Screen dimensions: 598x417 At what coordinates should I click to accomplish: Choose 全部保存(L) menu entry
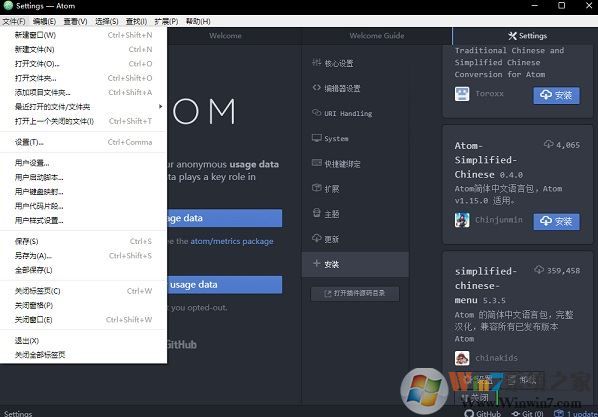83,270
